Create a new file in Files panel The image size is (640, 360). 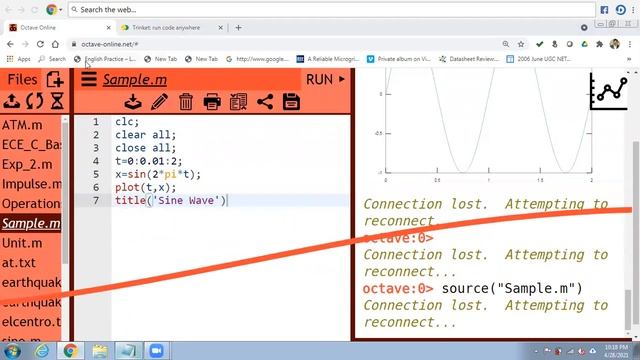click(x=55, y=80)
